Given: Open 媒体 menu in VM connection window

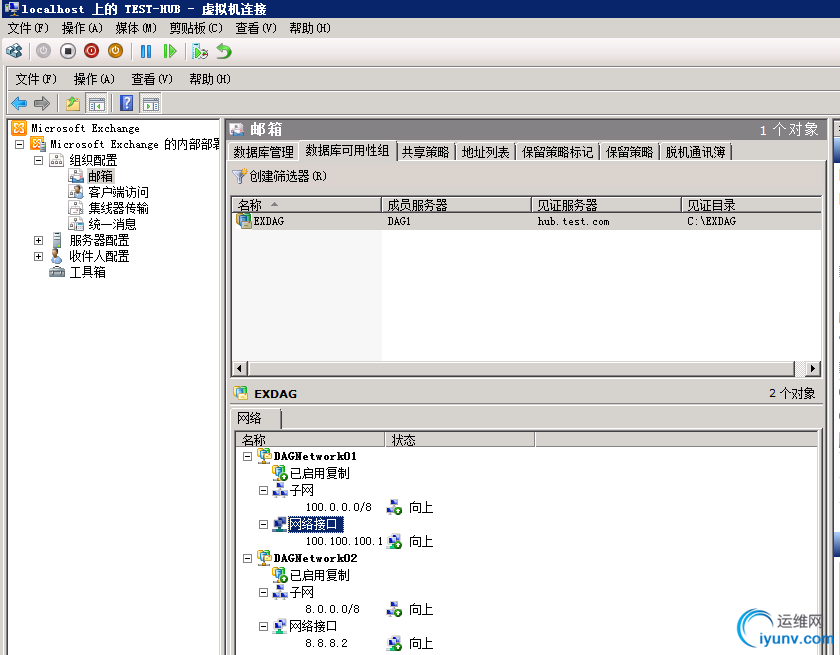Looking at the screenshot, I should 136,28.
